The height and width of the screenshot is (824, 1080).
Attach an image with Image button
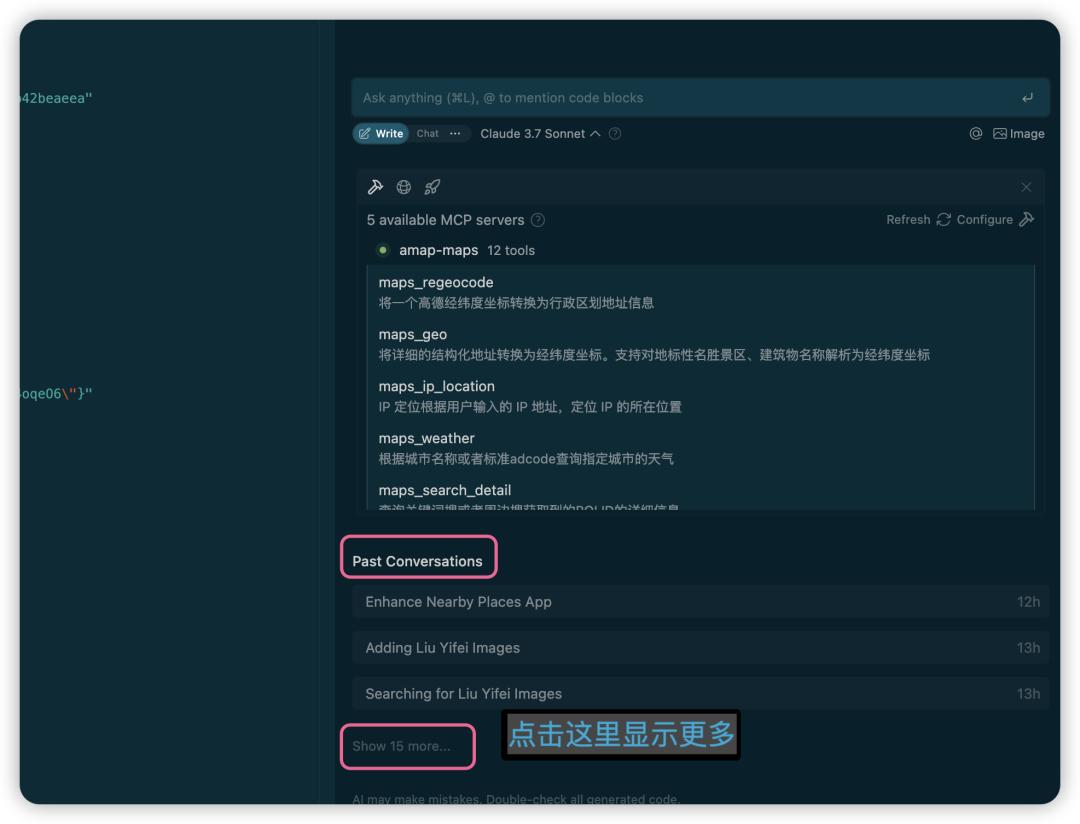coord(1018,134)
